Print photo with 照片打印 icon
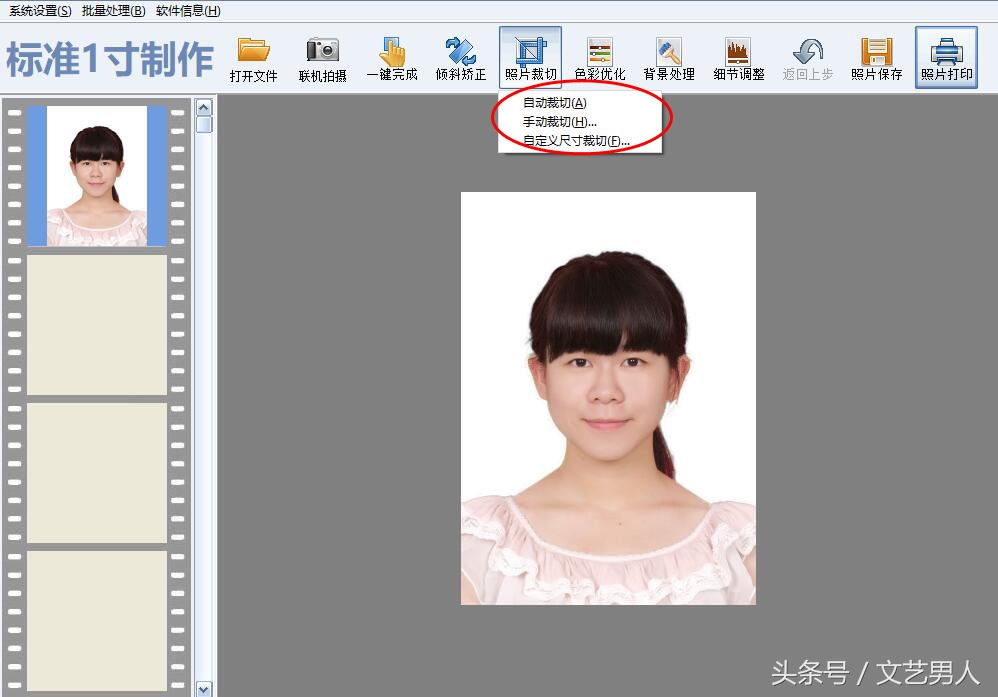 pyautogui.click(x=946, y=57)
